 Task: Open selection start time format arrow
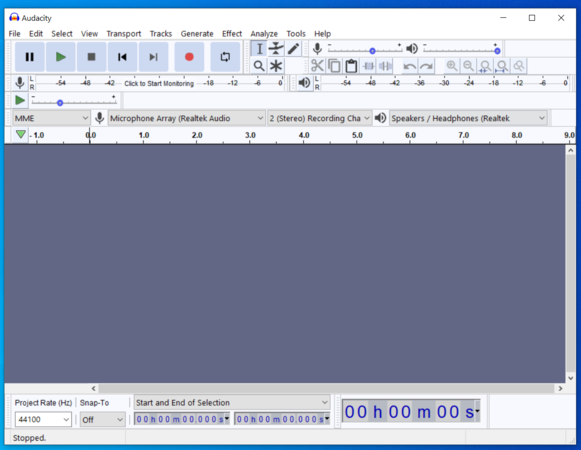tap(227, 419)
